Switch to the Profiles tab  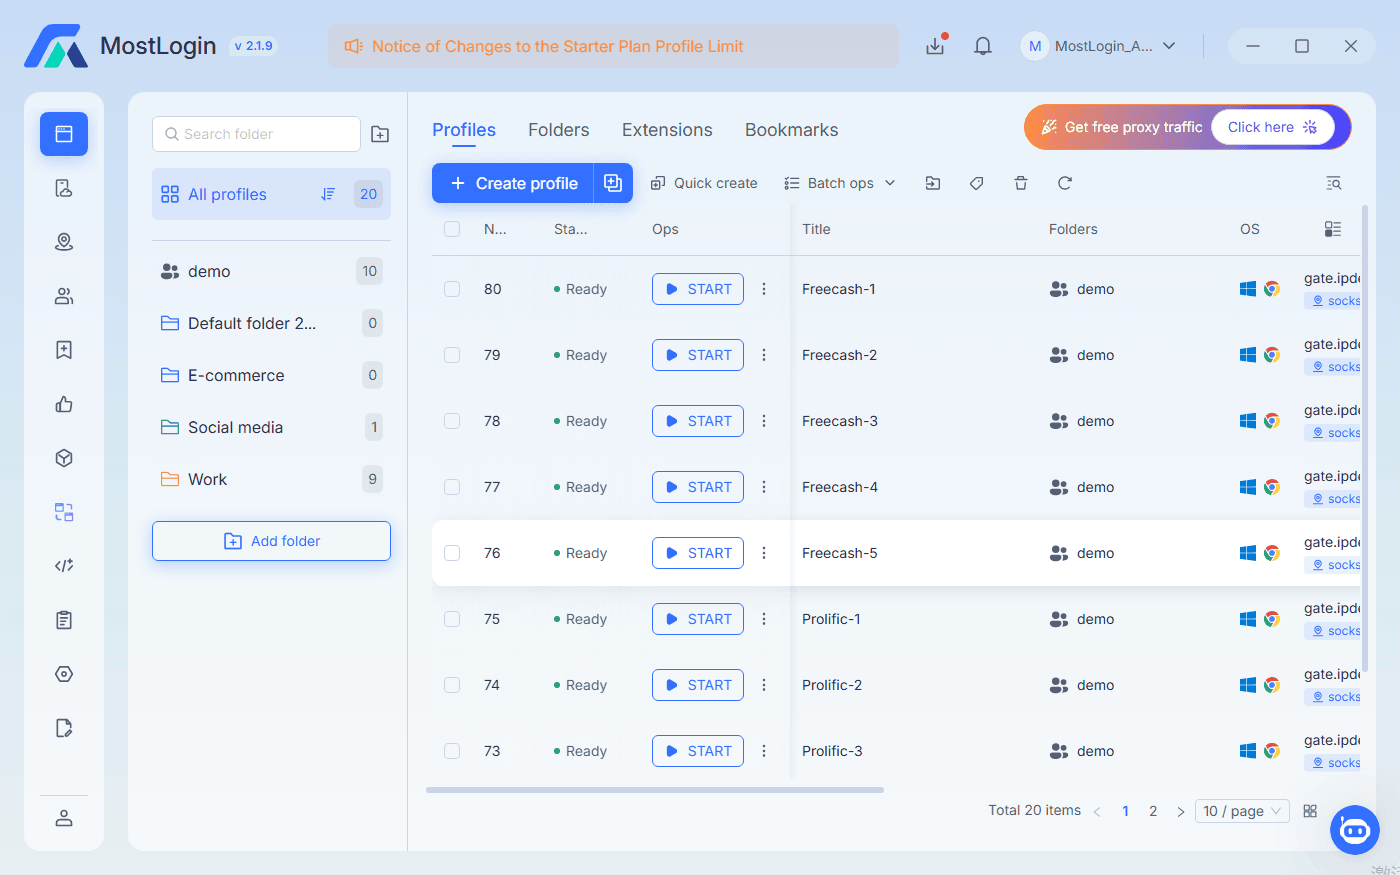click(x=464, y=130)
